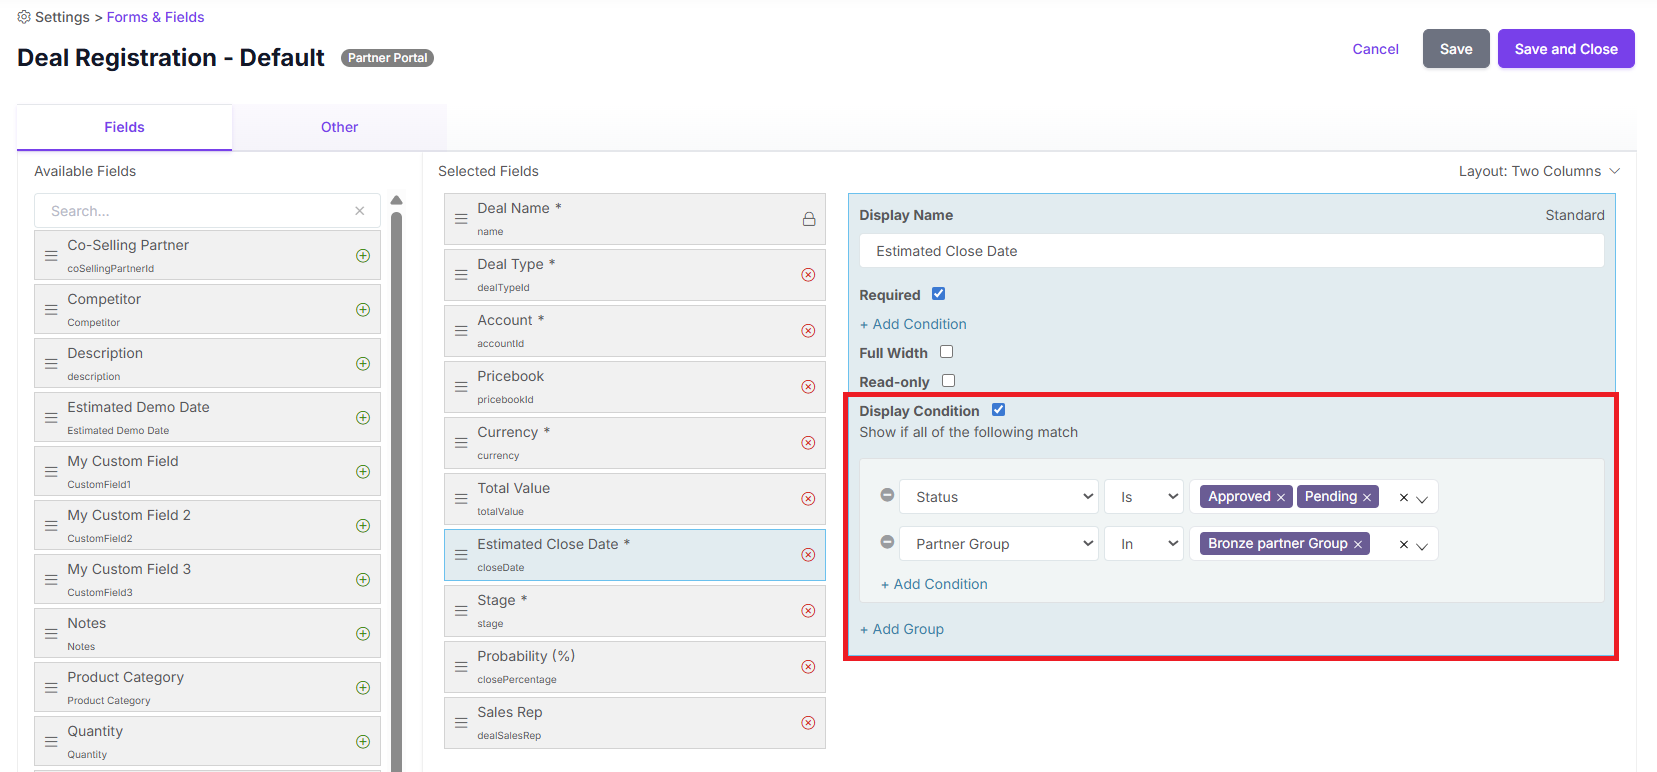This screenshot has width=1657, height=772.
Task: Remove the Pending tag from Status values
Action: point(1367,497)
